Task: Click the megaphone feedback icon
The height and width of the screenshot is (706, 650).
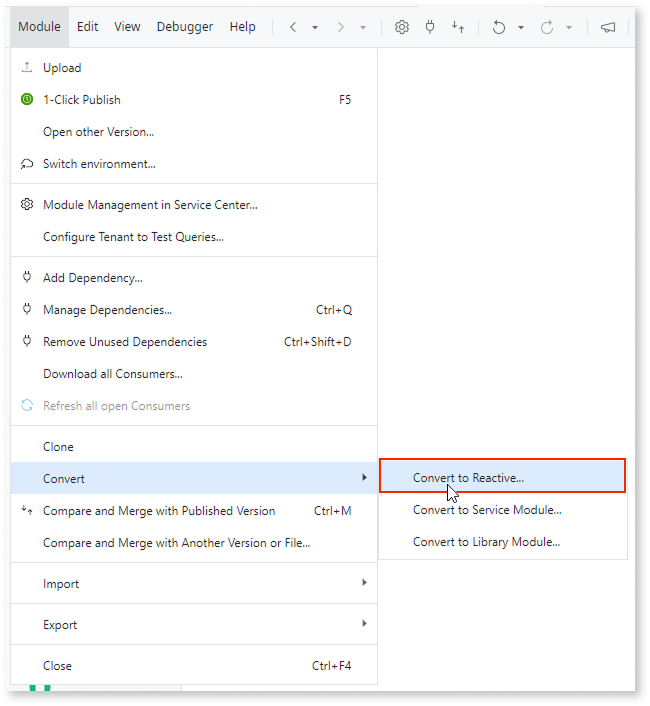Action: (x=608, y=27)
